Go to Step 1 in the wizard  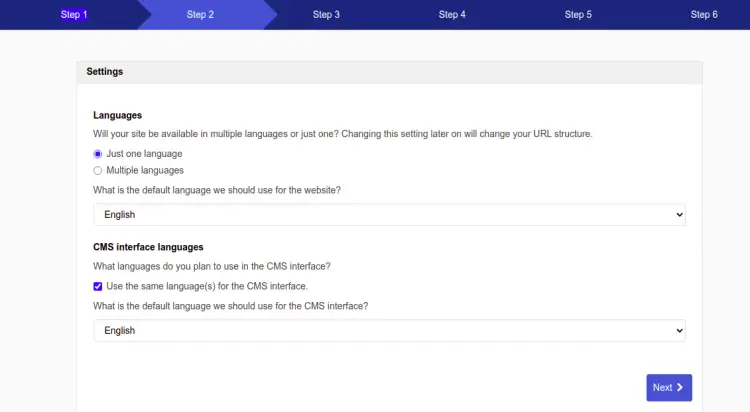pyautogui.click(x=74, y=15)
